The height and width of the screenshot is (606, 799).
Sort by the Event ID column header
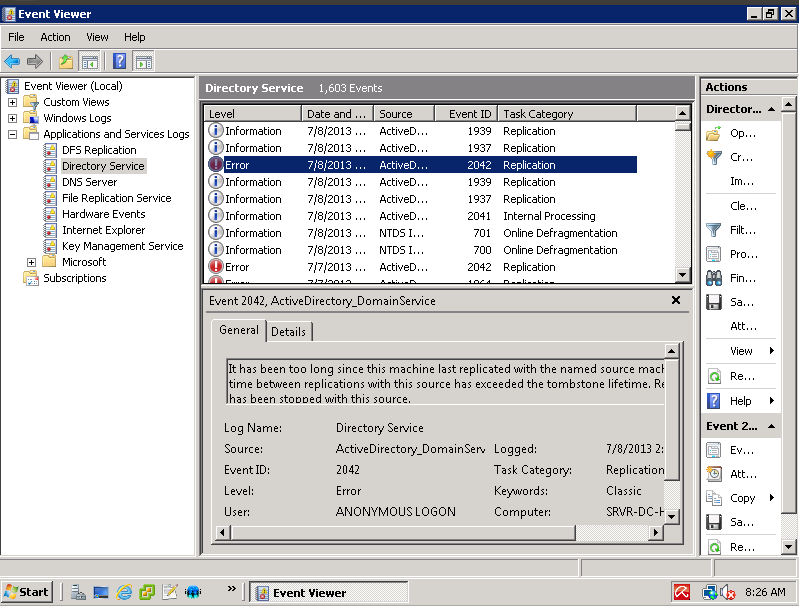[x=466, y=114]
